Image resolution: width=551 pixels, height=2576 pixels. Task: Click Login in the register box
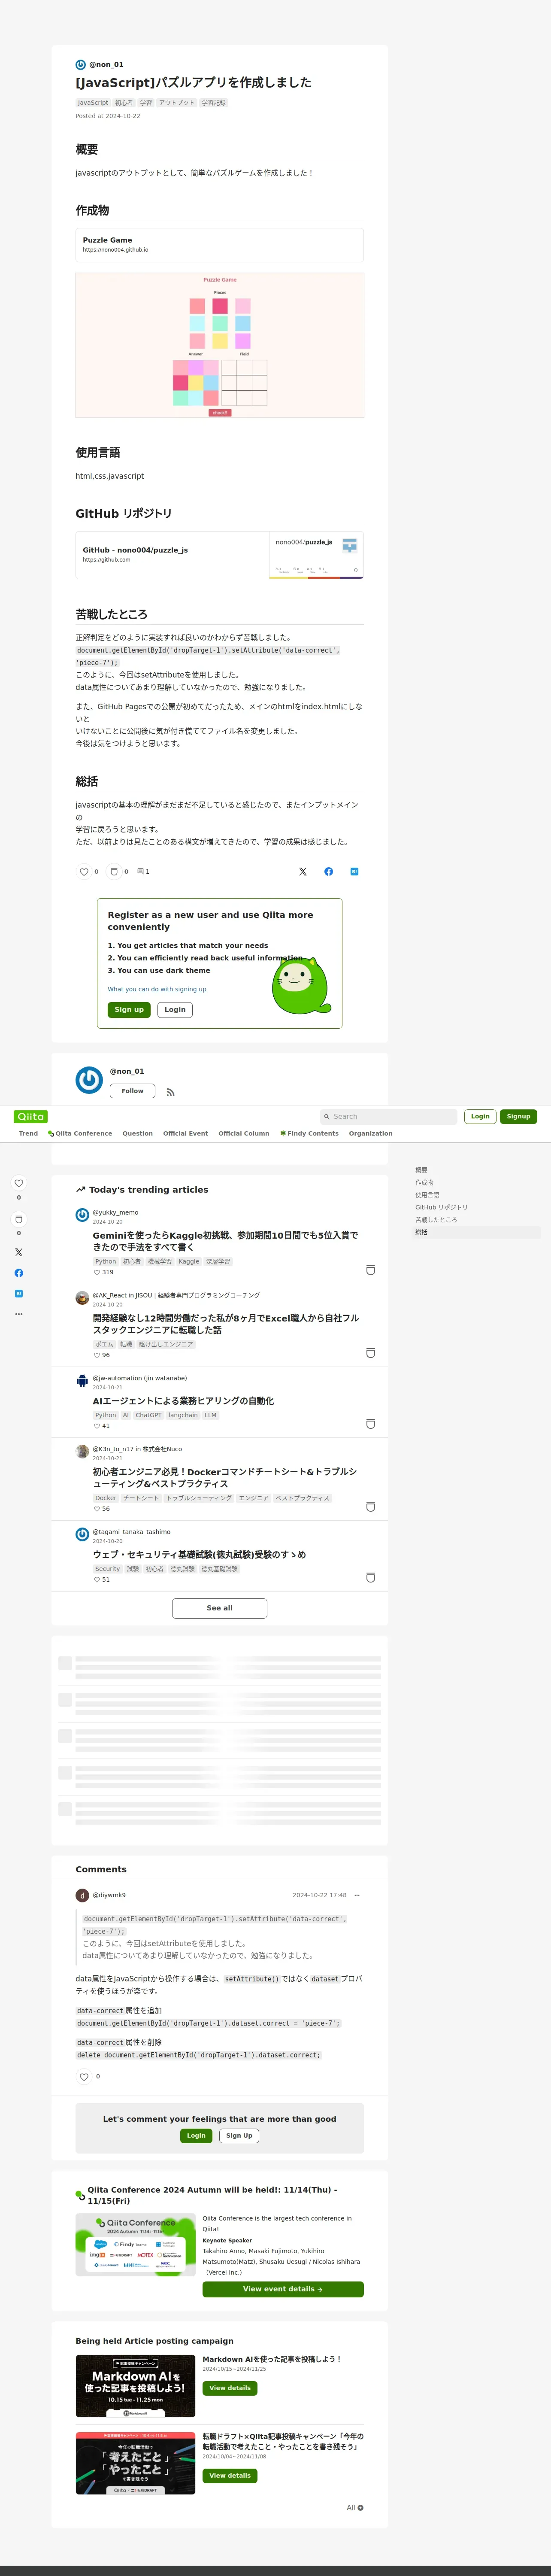175,1010
